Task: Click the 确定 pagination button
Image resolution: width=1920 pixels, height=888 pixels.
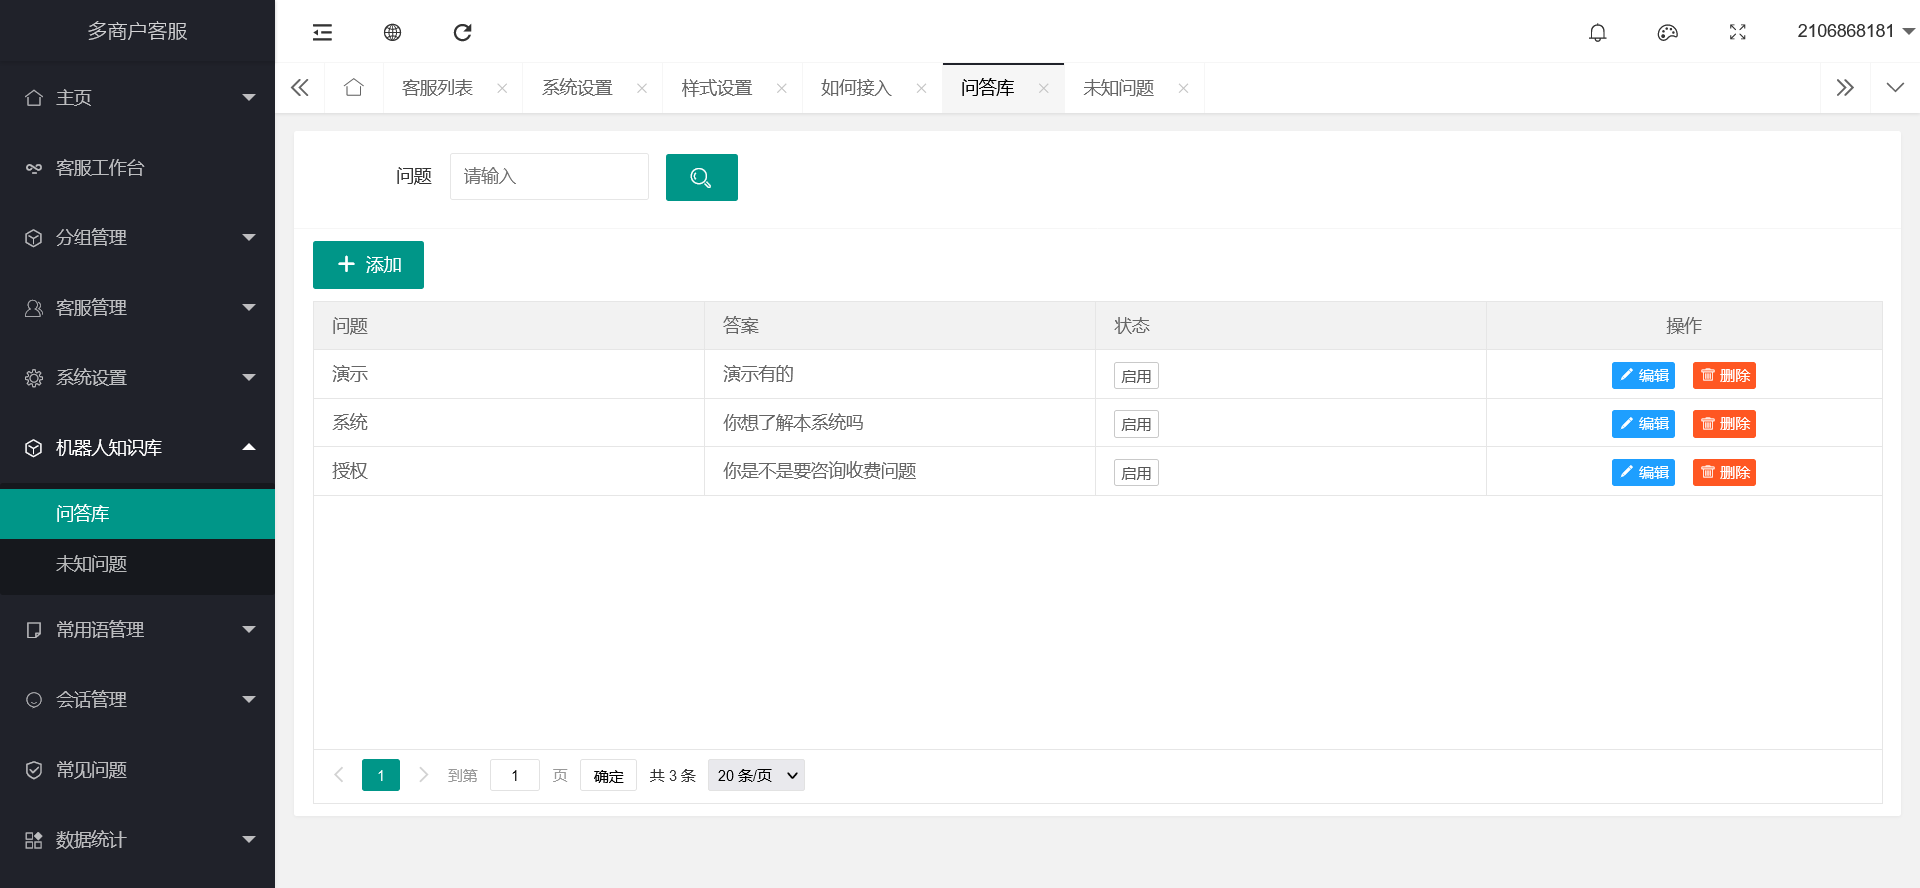Action: click(608, 775)
